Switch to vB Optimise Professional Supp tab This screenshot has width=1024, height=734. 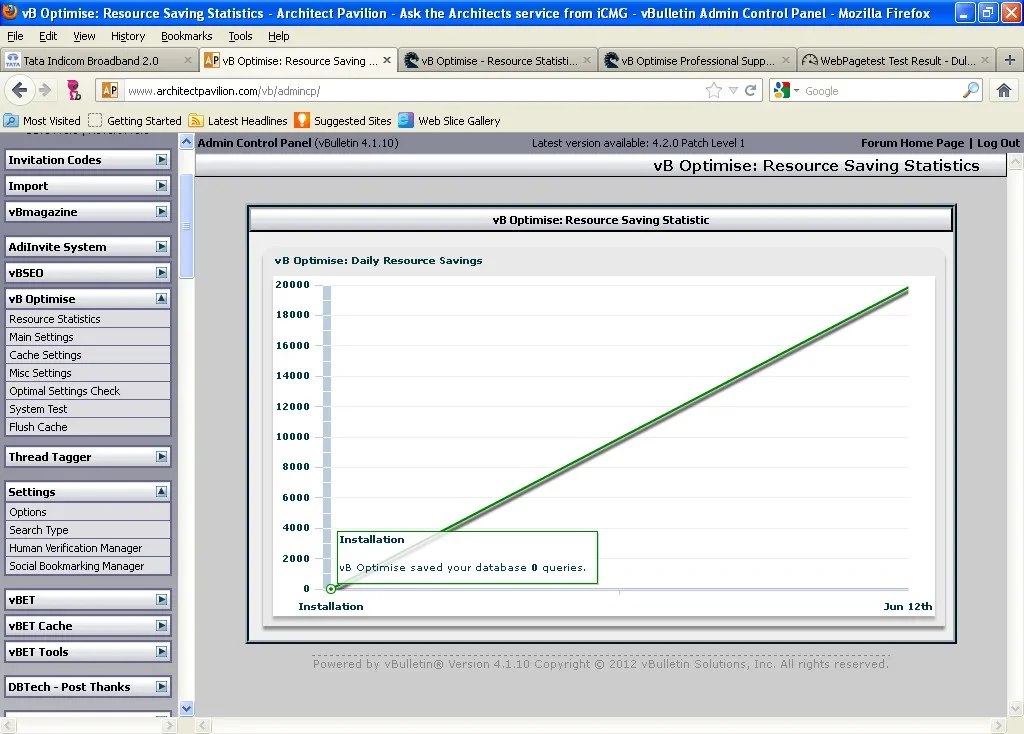tap(697, 61)
